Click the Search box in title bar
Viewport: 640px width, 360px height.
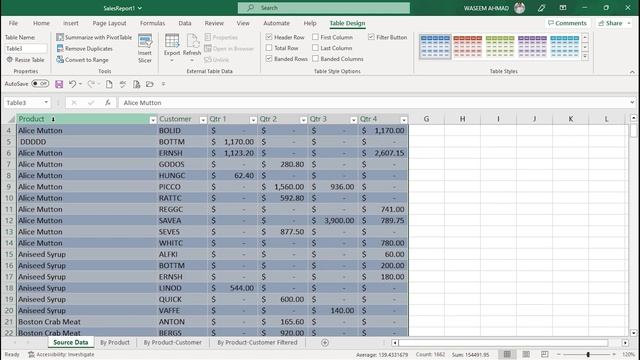[324, 8]
